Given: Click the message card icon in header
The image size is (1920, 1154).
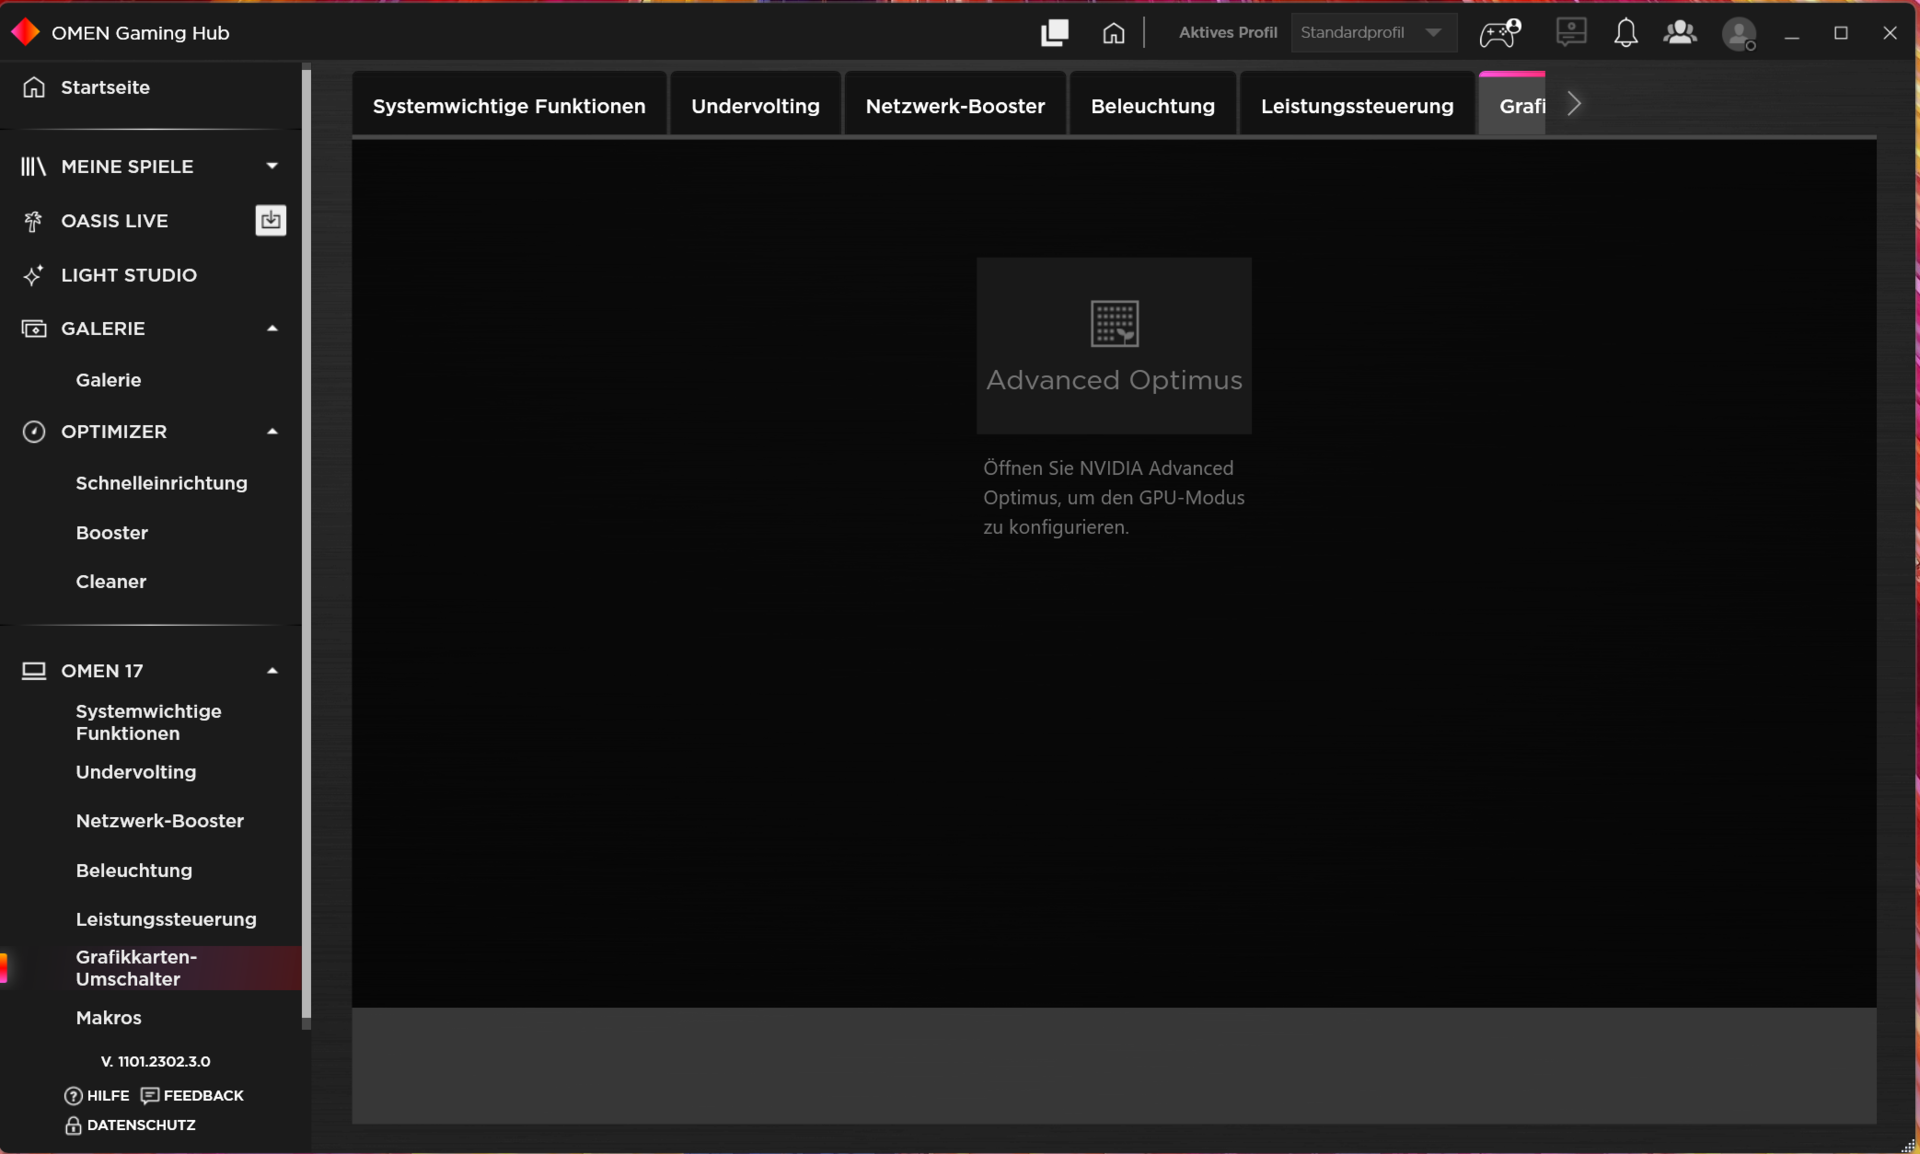Looking at the screenshot, I should [x=1570, y=32].
